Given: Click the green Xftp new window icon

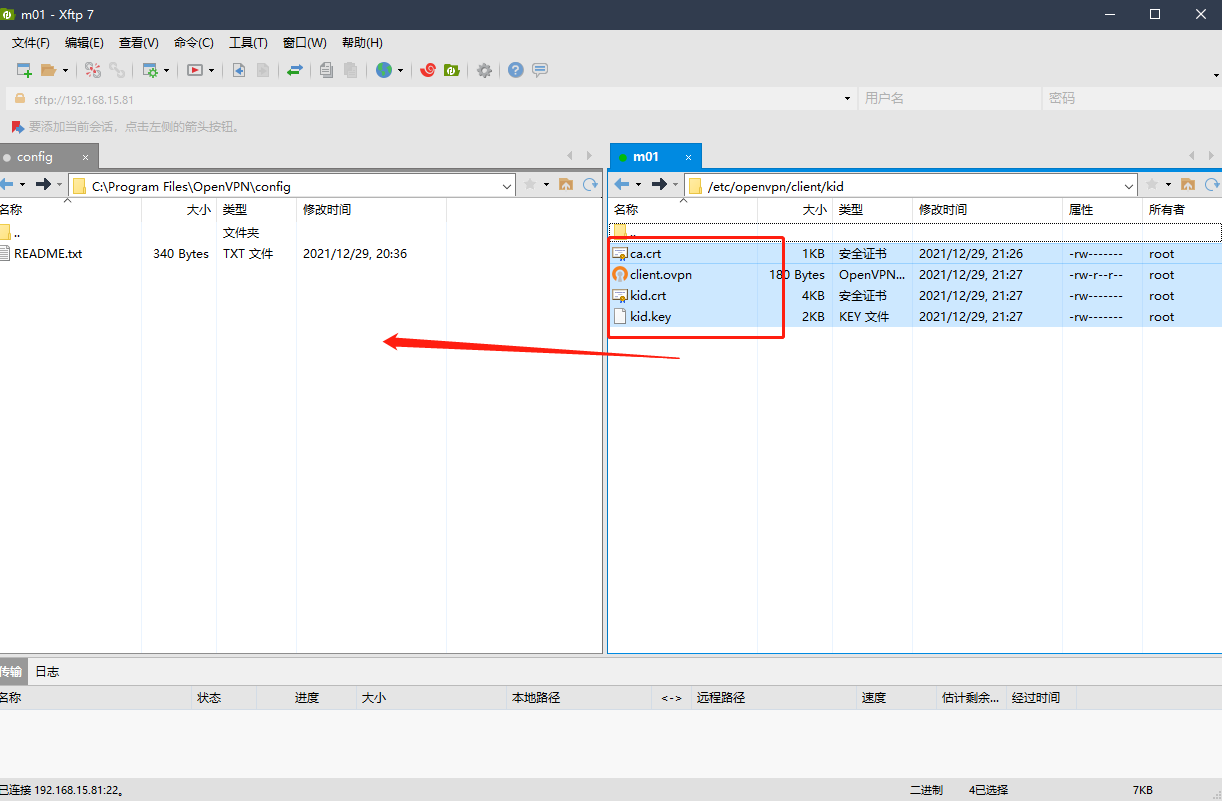Looking at the screenshot, I should [x=452, y=70].
